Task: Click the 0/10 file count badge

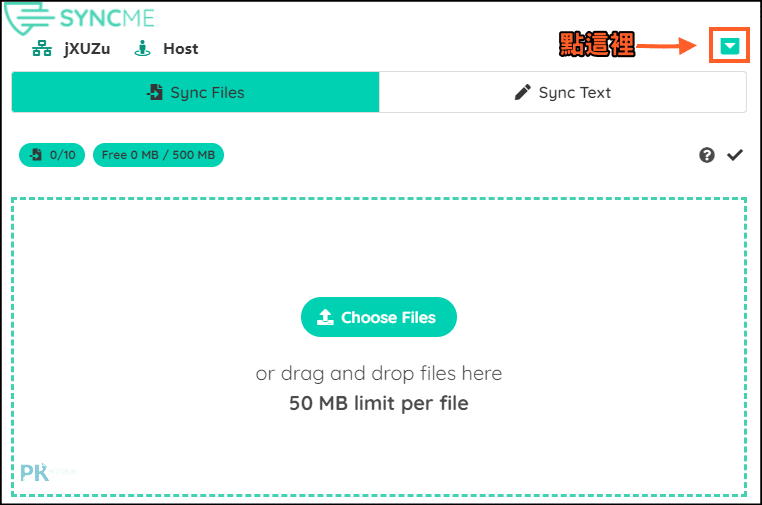Action: 52,155
